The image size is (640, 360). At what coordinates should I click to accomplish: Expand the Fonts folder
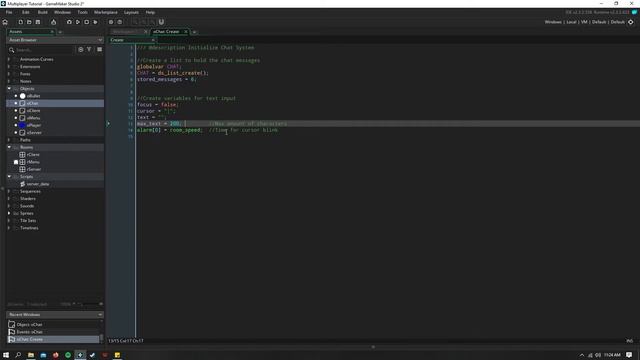(x=9, y=74)
